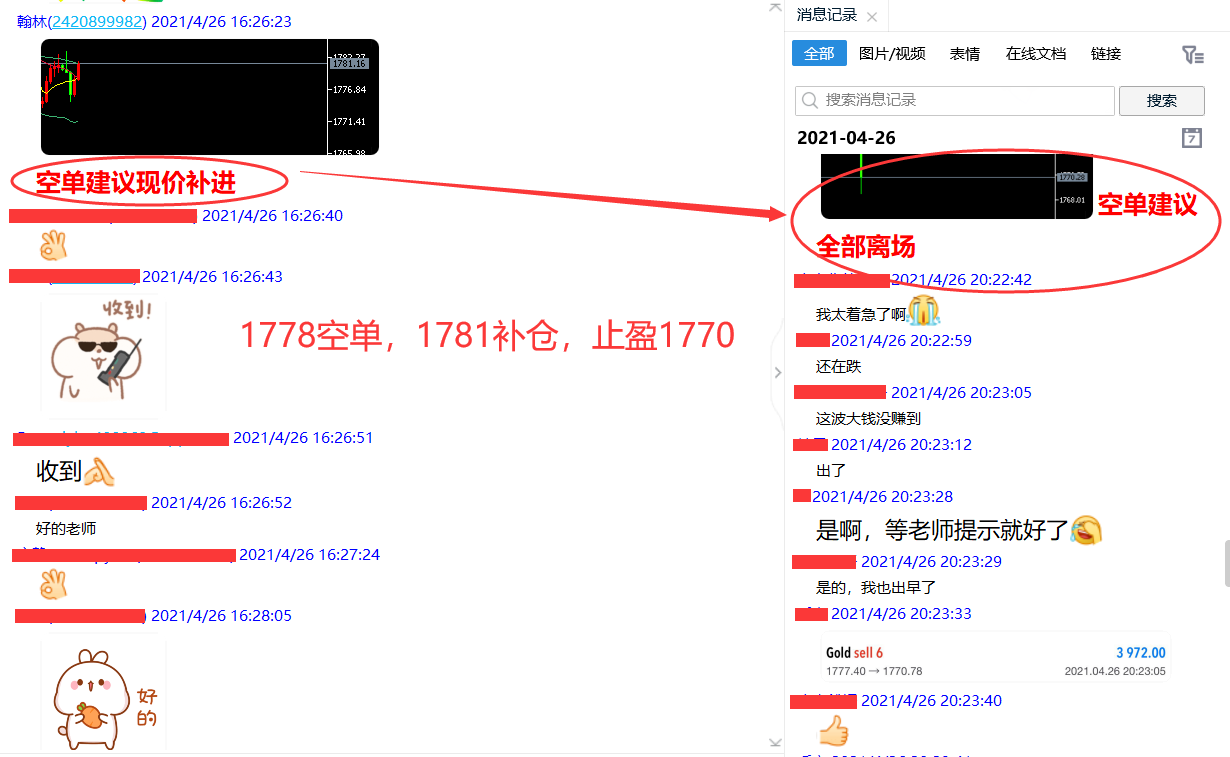Click the red text 空单建议现价补进
1230x757 pixels.
136,182
